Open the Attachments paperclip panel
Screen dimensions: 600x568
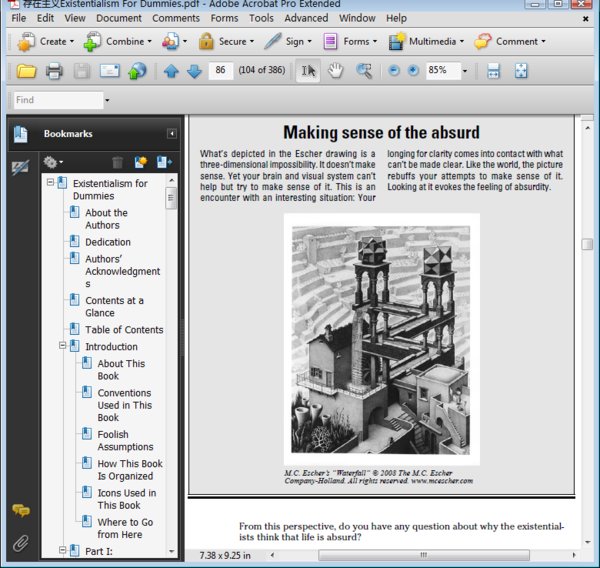pos(21,543)
